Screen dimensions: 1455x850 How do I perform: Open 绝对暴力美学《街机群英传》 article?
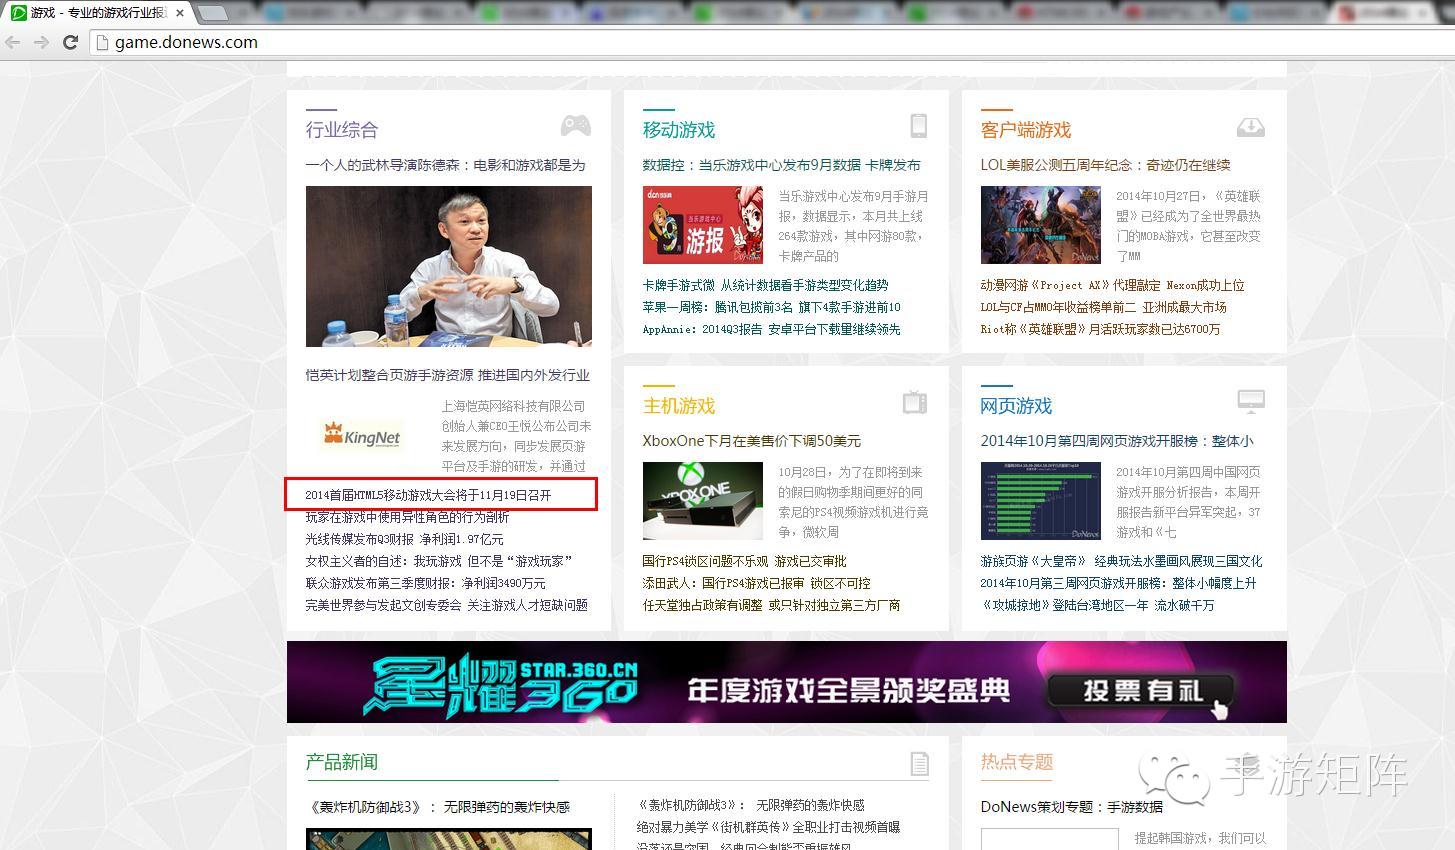(x=769, y=827)
